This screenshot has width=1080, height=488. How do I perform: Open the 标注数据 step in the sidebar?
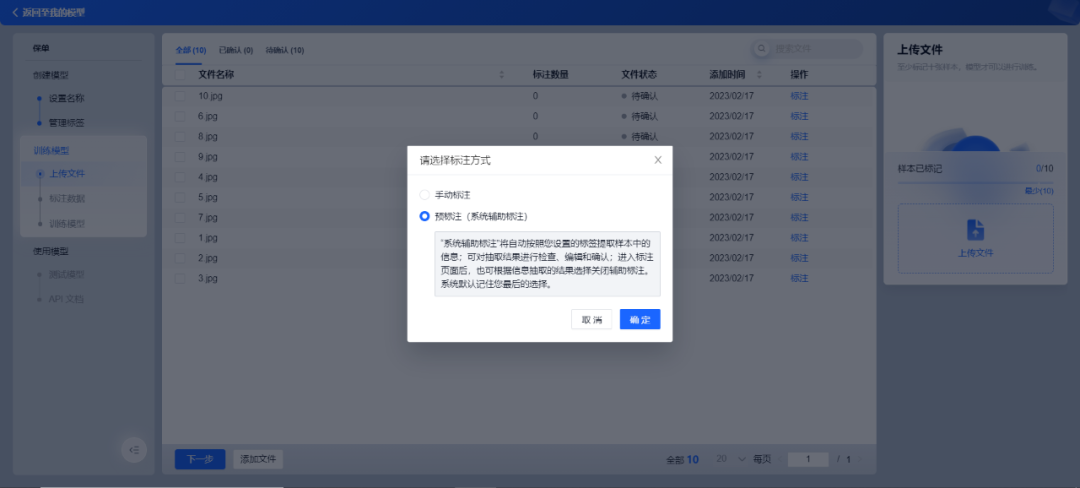[67, 199]
